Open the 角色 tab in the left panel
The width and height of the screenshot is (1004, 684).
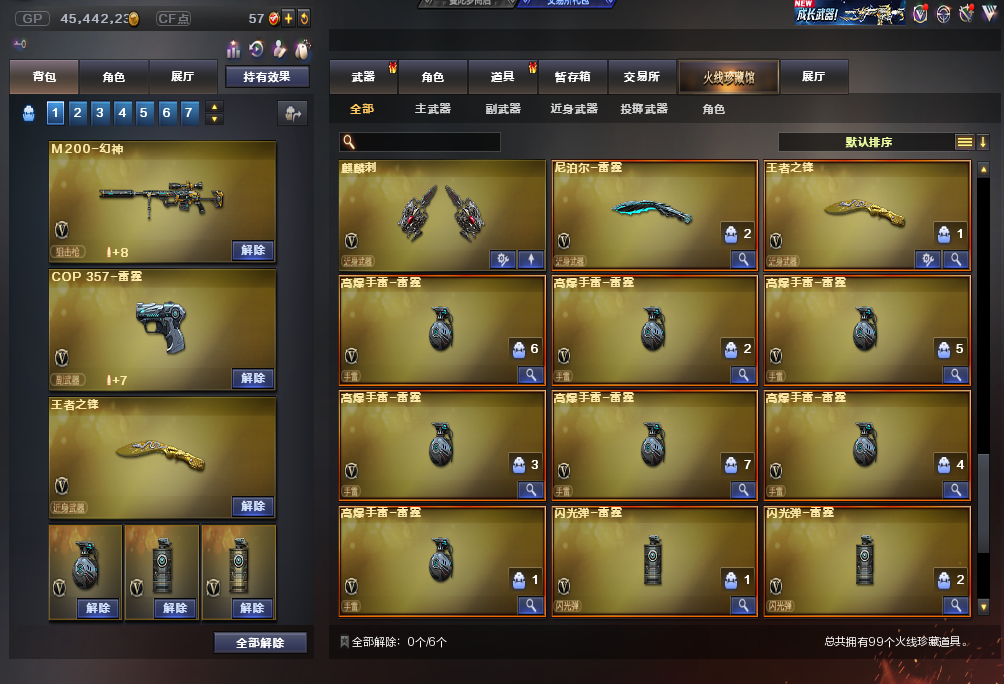pyautogui.click(x=114, y=77)
